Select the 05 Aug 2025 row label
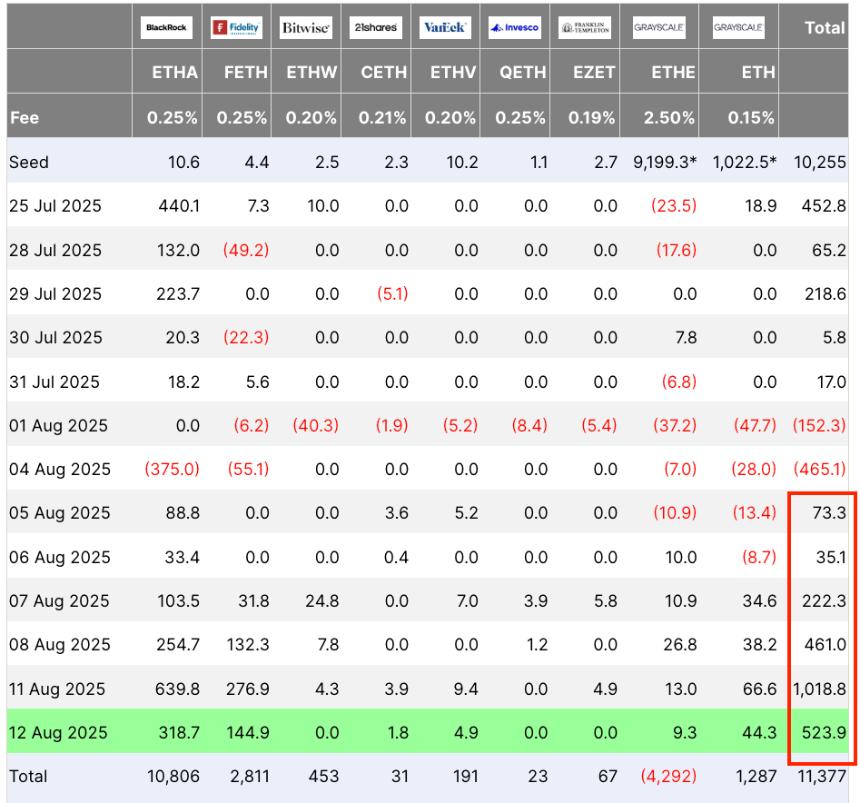This screenshot has height=803, width=860. pyautogui.click(x=60, y=513)
